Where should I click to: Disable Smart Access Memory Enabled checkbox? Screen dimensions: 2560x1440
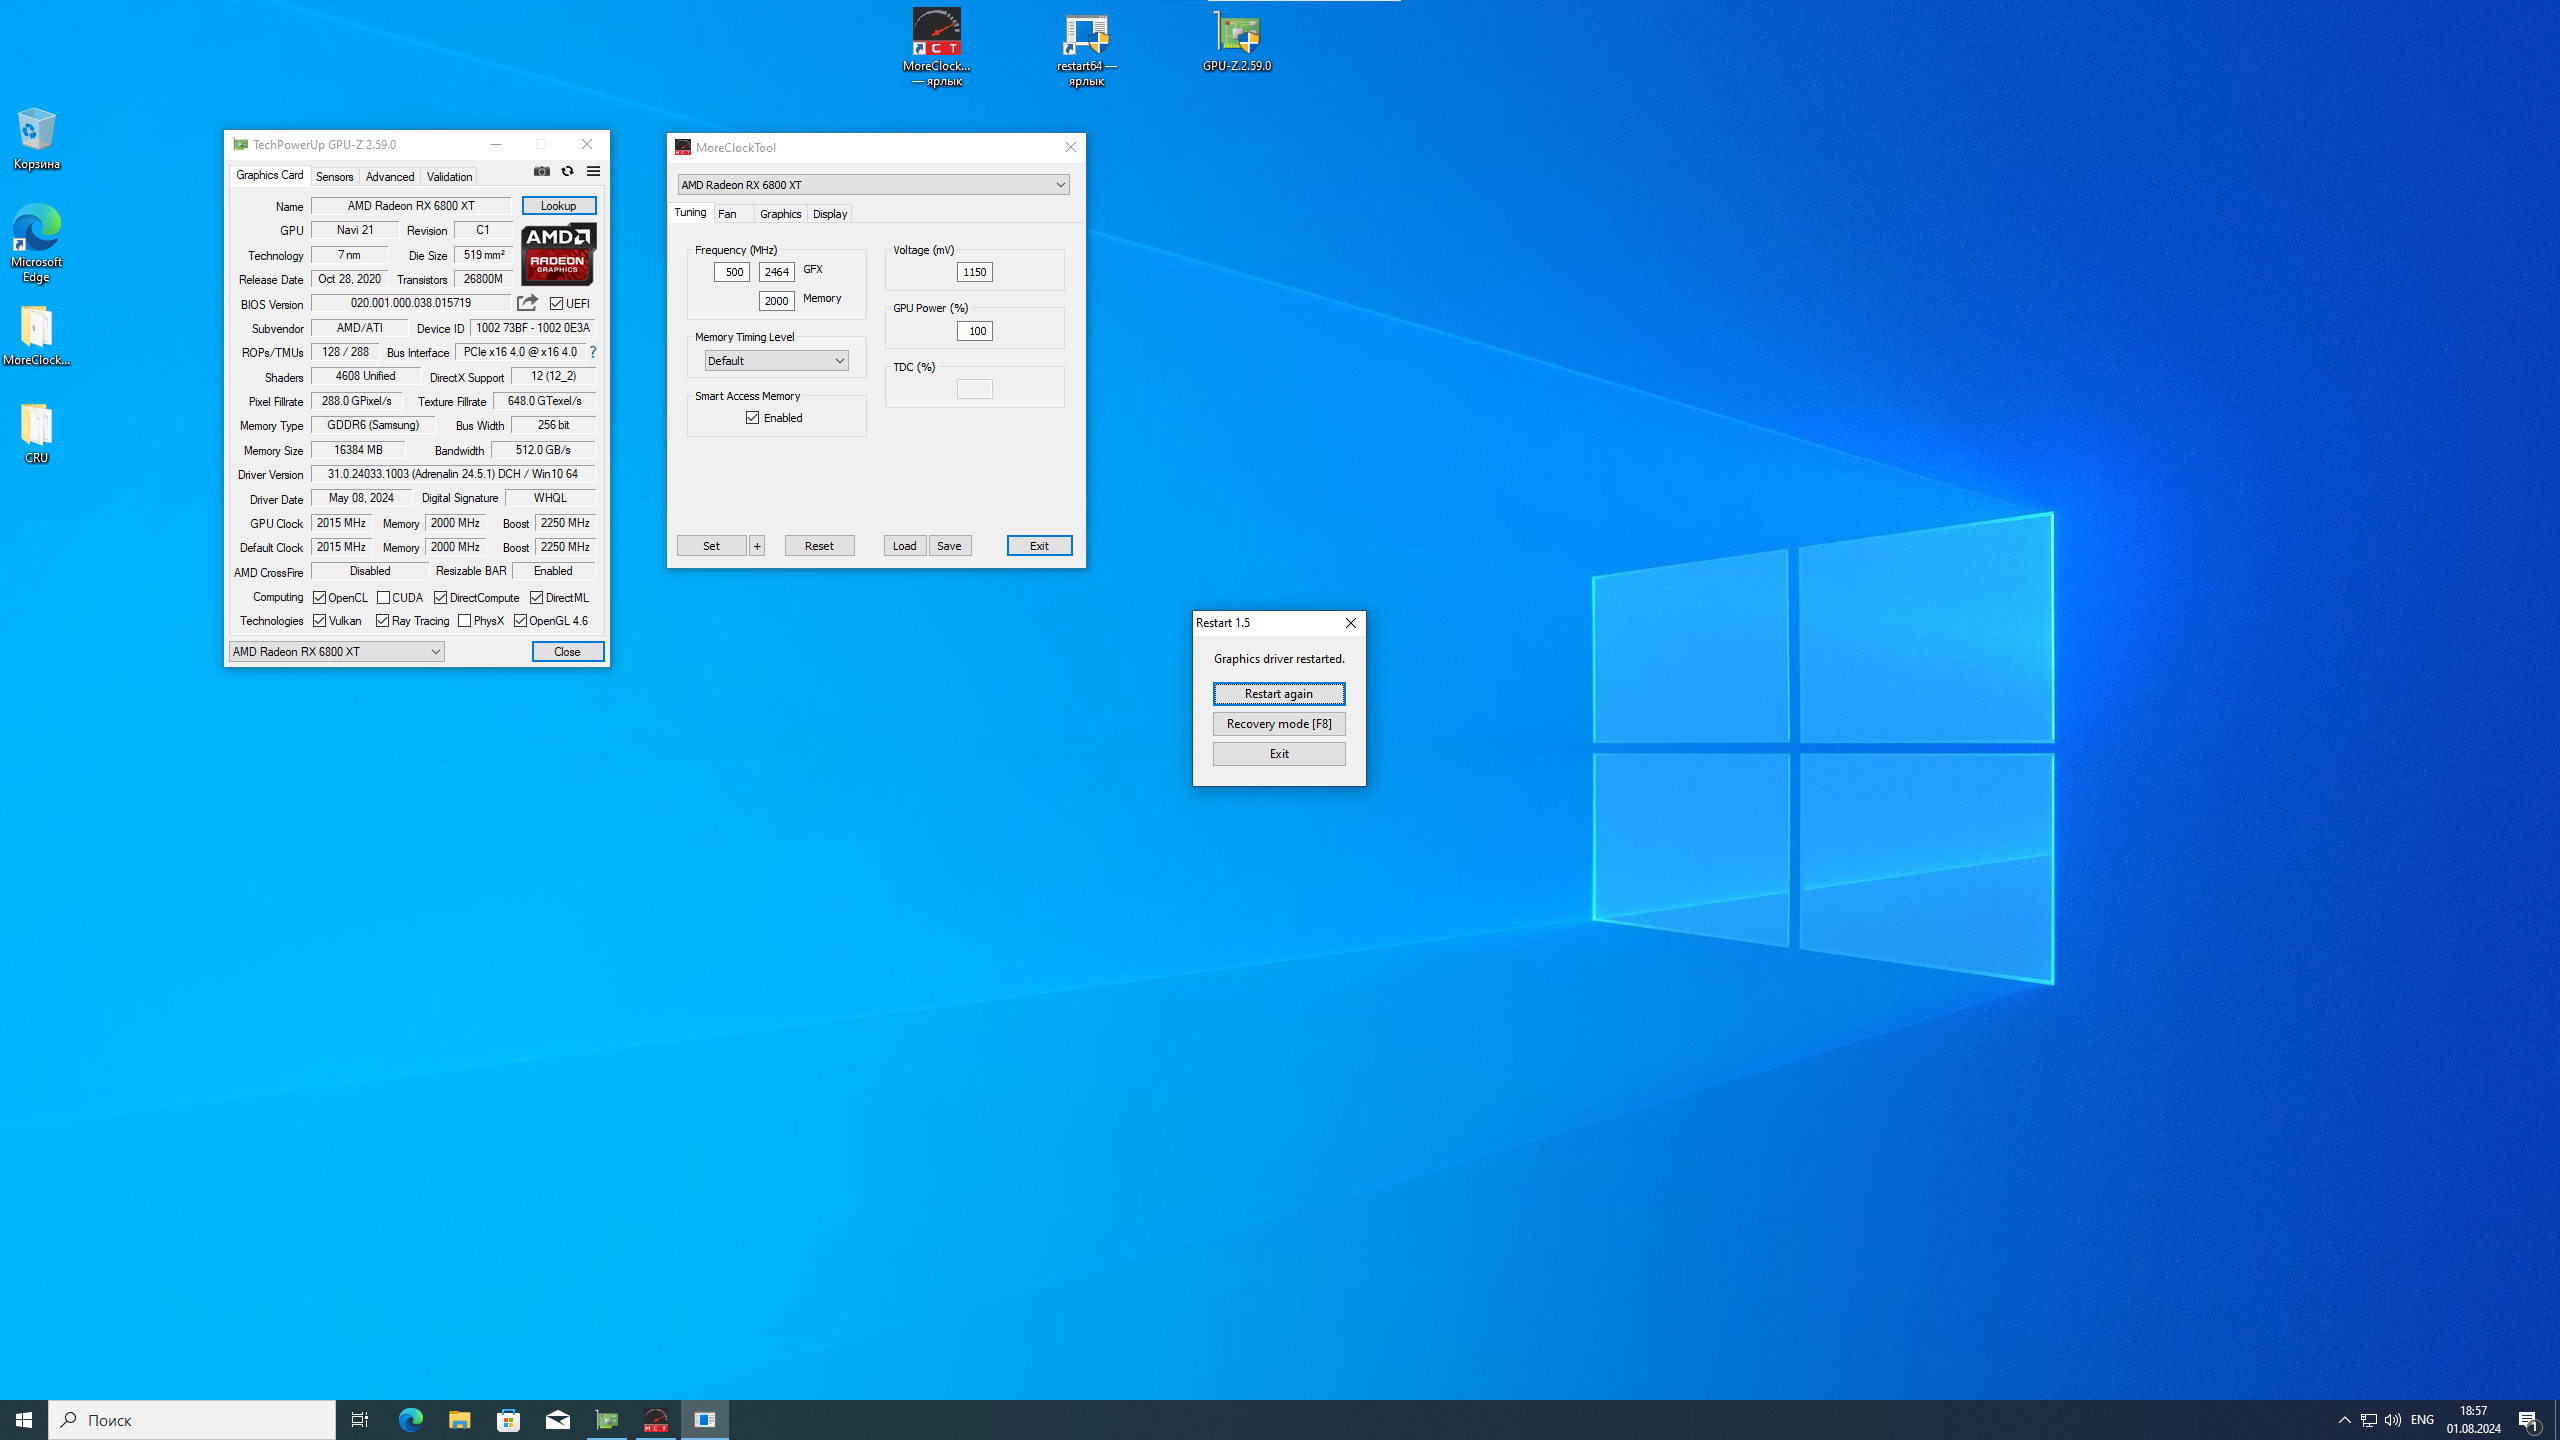pyautogui.click(x=753, y=418)
